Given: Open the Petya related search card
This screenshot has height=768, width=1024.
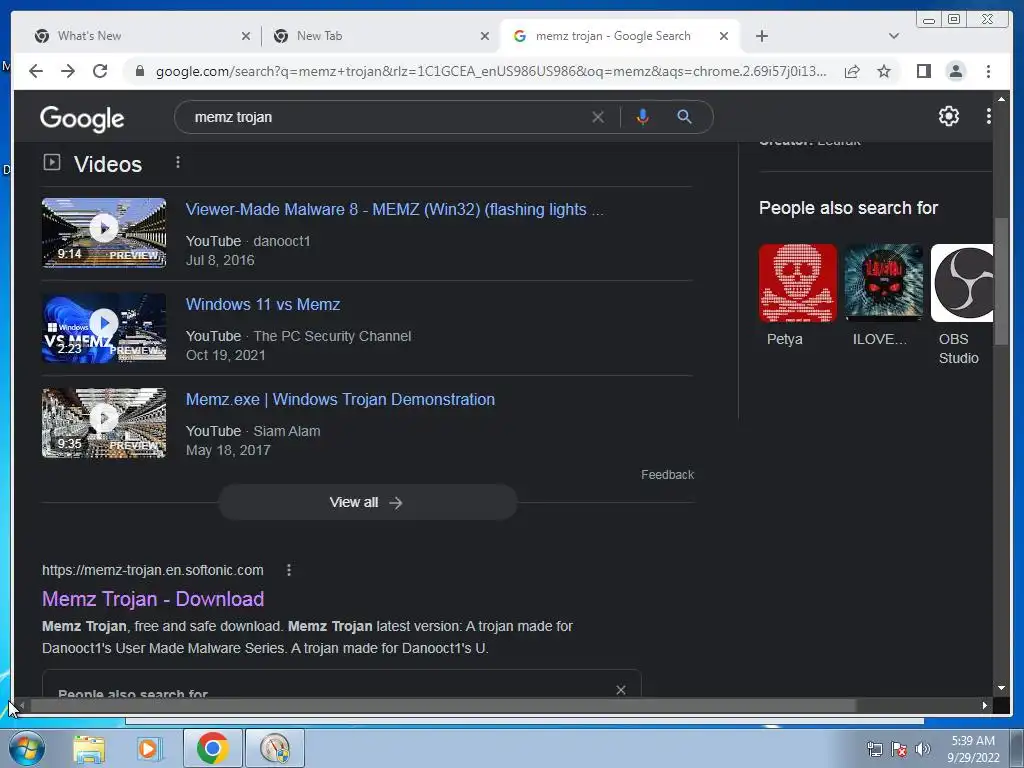Looking at the screenshot, I should [x=797, y=295].
